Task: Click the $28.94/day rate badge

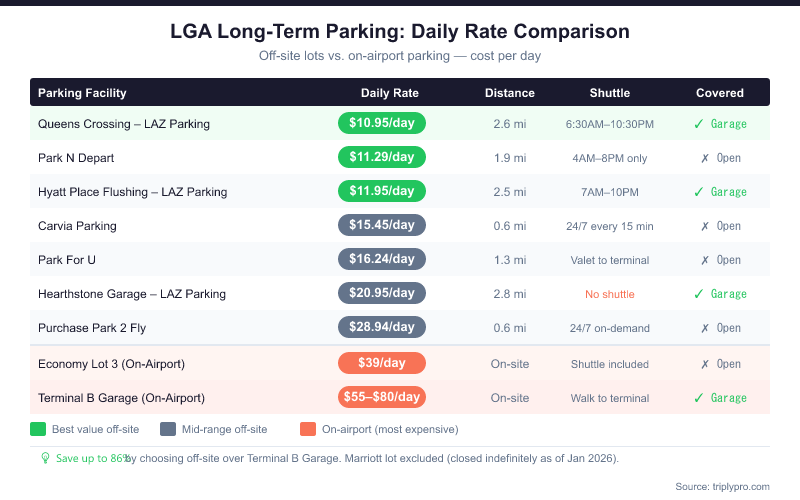Action: (382, 328)
